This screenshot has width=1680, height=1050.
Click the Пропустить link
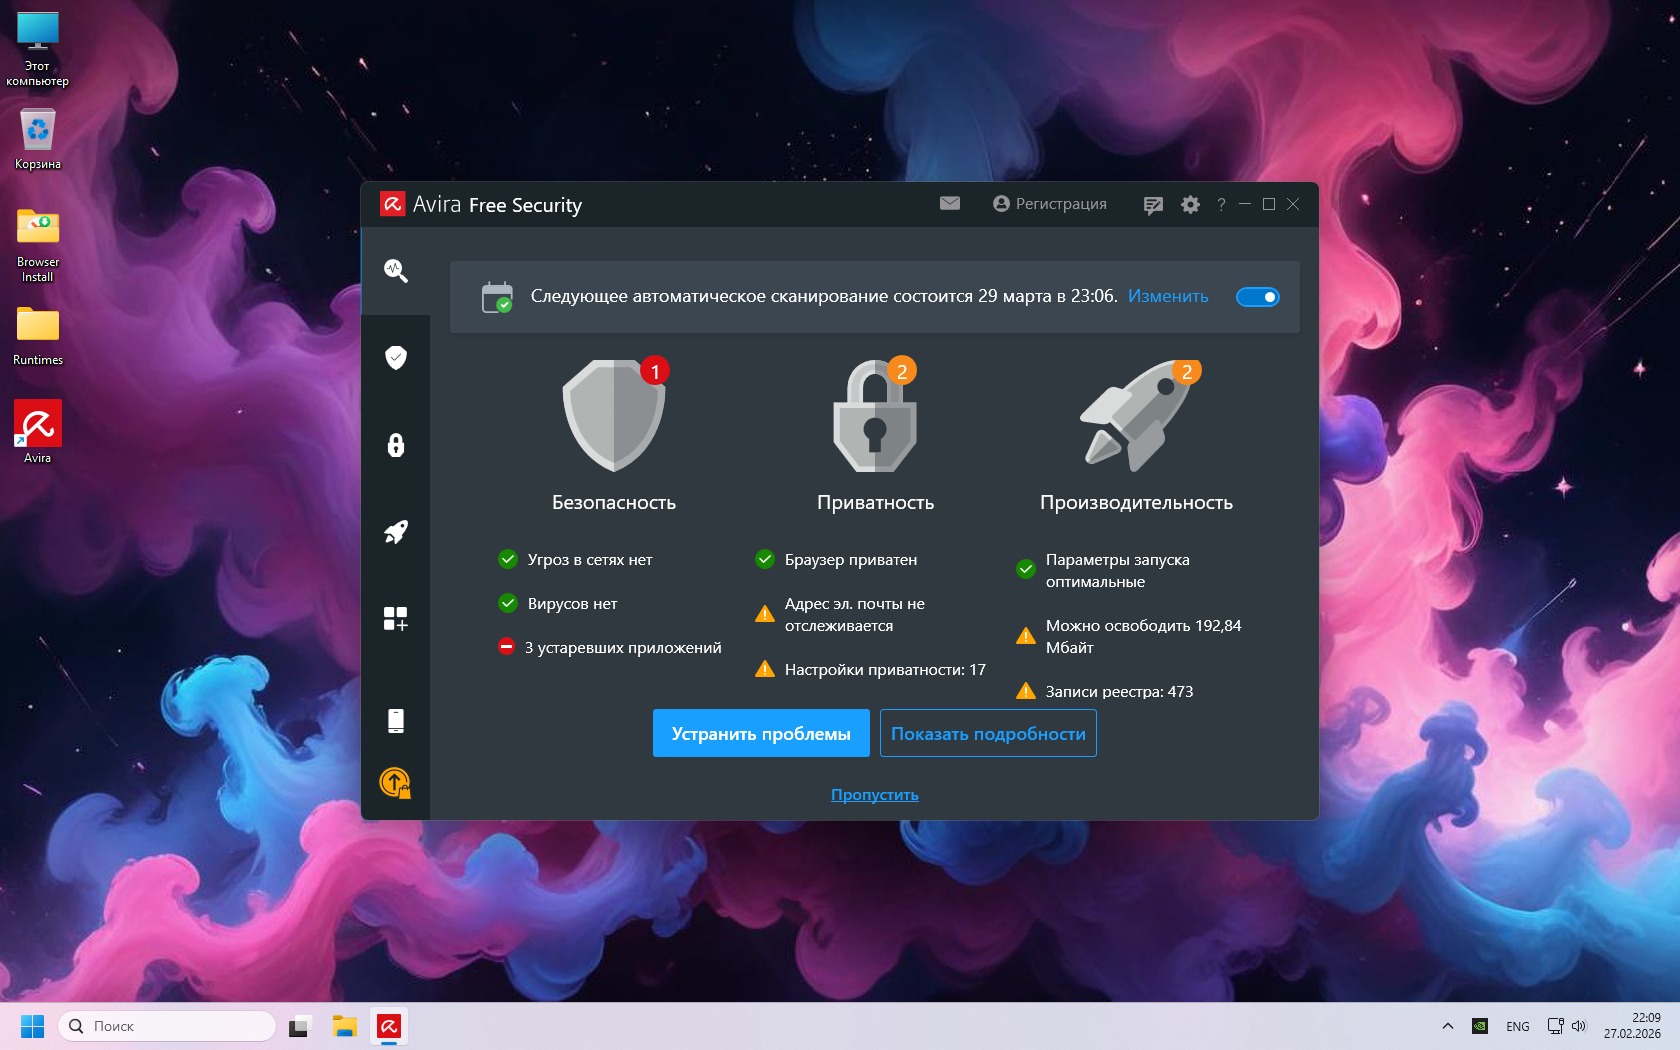pos(874,795)
